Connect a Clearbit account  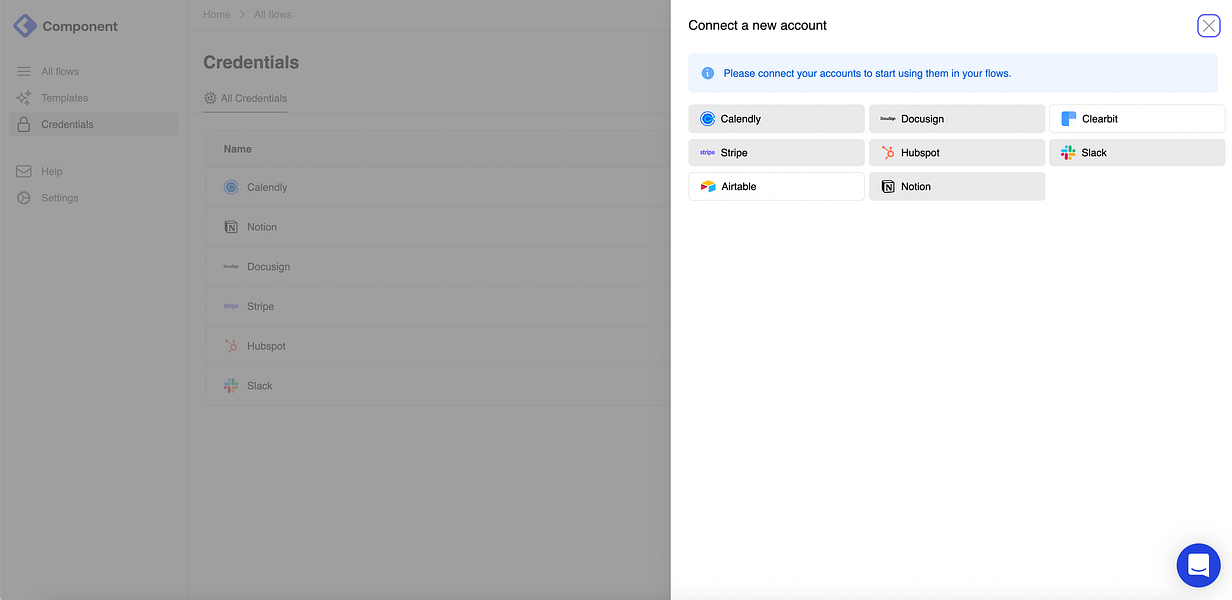click(x=1137, y=119)
